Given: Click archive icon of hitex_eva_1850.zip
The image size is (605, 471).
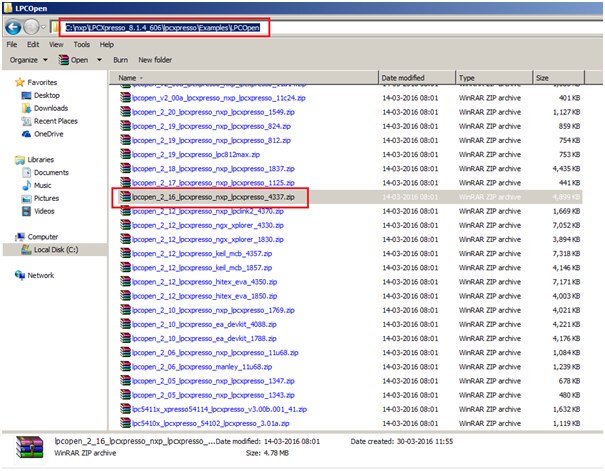Looking at the screenshot, I should pos(125,296).
